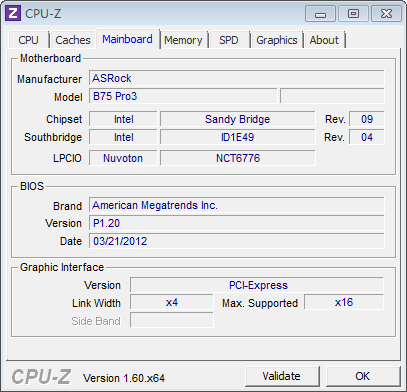This screenshot has width=407, height=392.
Task: Click the ID1E49 southbridge value
Action: click(x=238, y=137)
